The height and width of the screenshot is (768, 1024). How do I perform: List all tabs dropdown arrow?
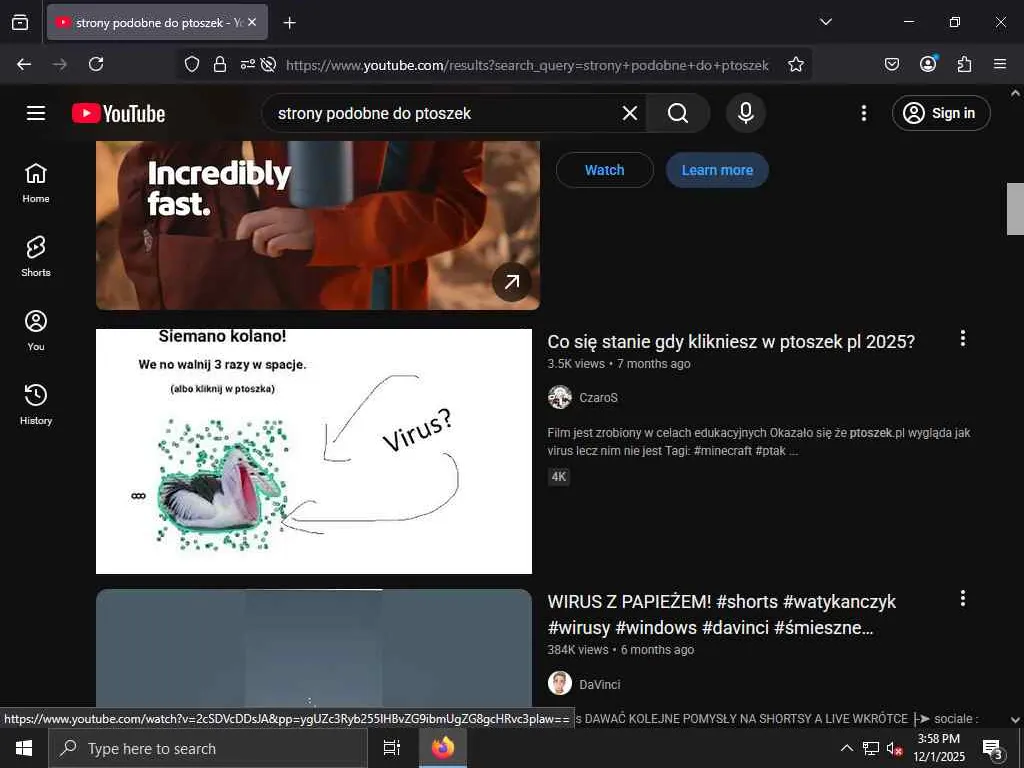[825, 22]
